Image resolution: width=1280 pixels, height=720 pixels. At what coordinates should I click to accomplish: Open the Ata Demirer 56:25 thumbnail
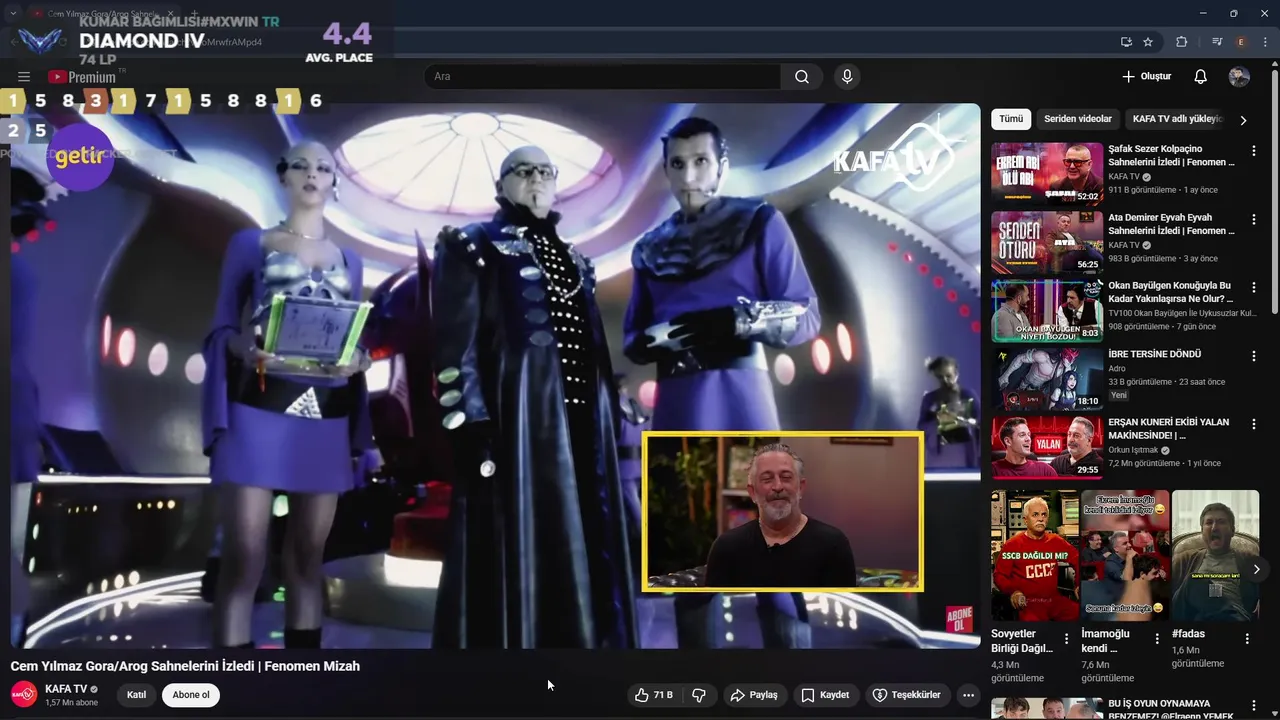point(1047,241)
